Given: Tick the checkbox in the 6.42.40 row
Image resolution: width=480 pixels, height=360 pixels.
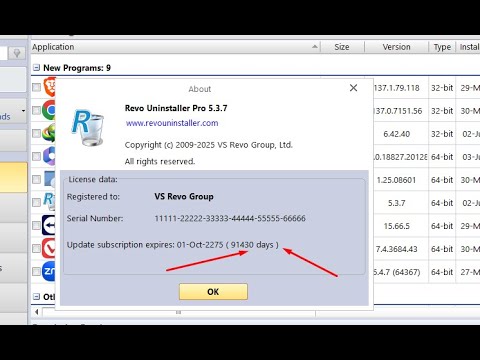Looking at the screenshot, I should pyautogui.click(x=36, y=133).
